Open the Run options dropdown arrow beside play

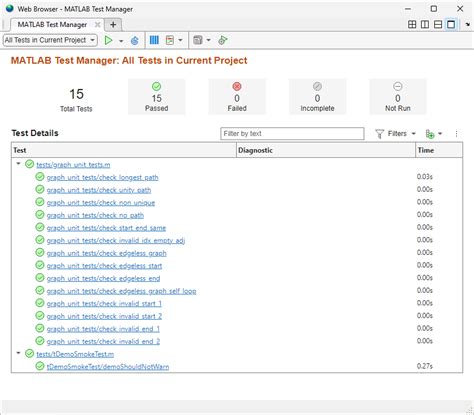coord(121,41)
